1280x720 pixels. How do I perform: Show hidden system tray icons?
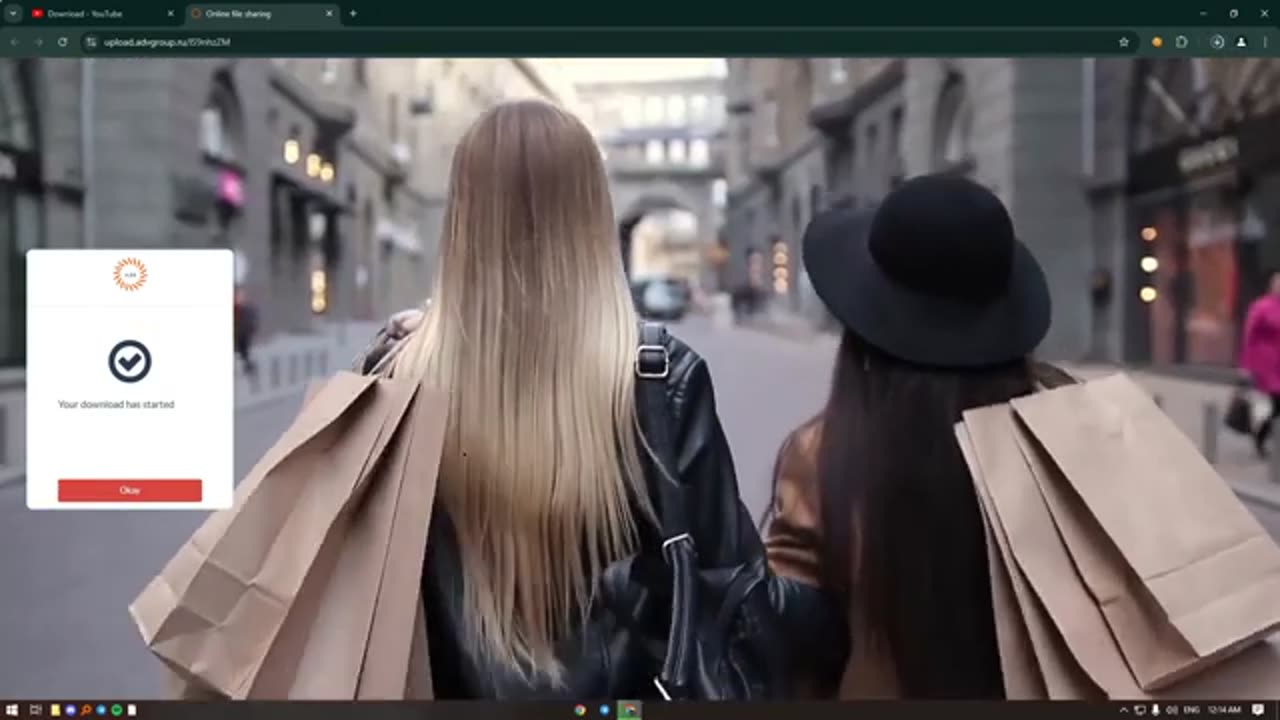coord(1124,710)
